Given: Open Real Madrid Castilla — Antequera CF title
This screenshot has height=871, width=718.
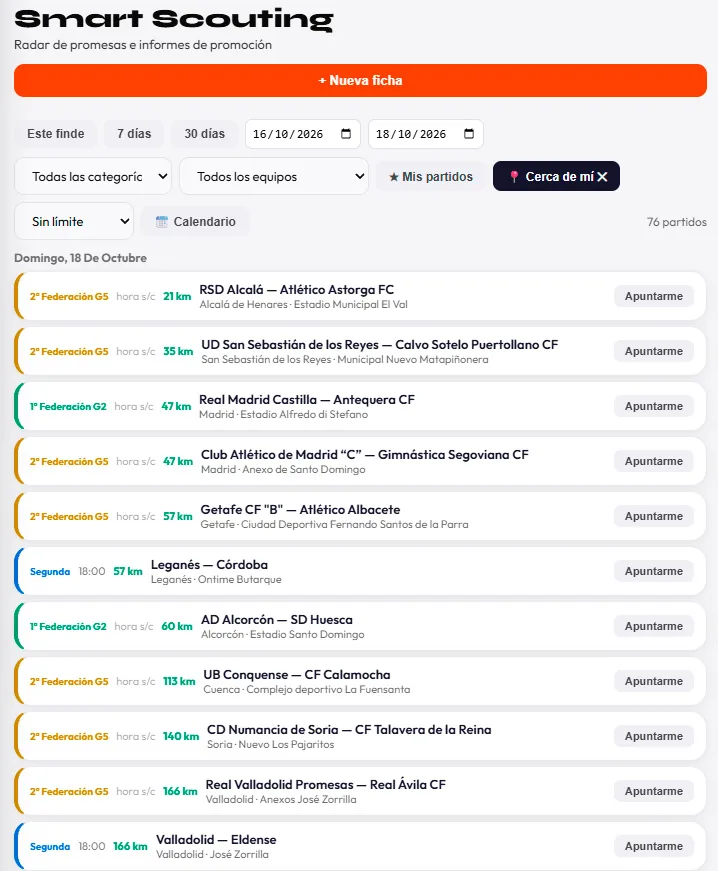Looking at the screenshot, I should pos(307,399).
